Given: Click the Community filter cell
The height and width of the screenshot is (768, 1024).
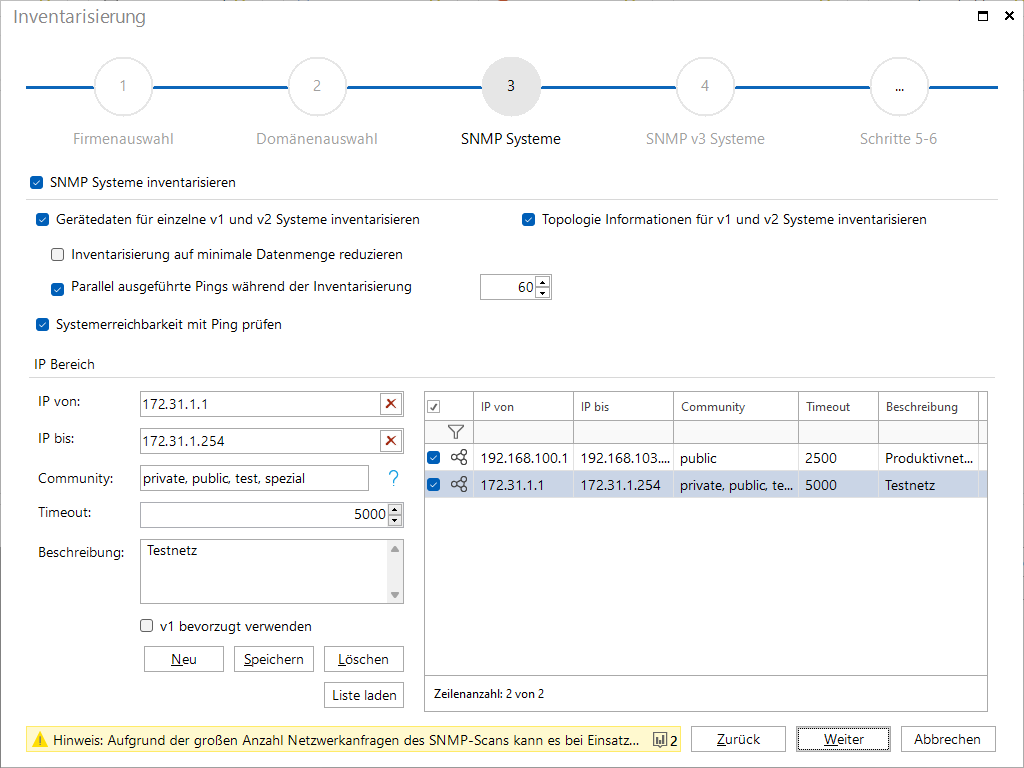Looking at the screenshot, I should point(736,432).
